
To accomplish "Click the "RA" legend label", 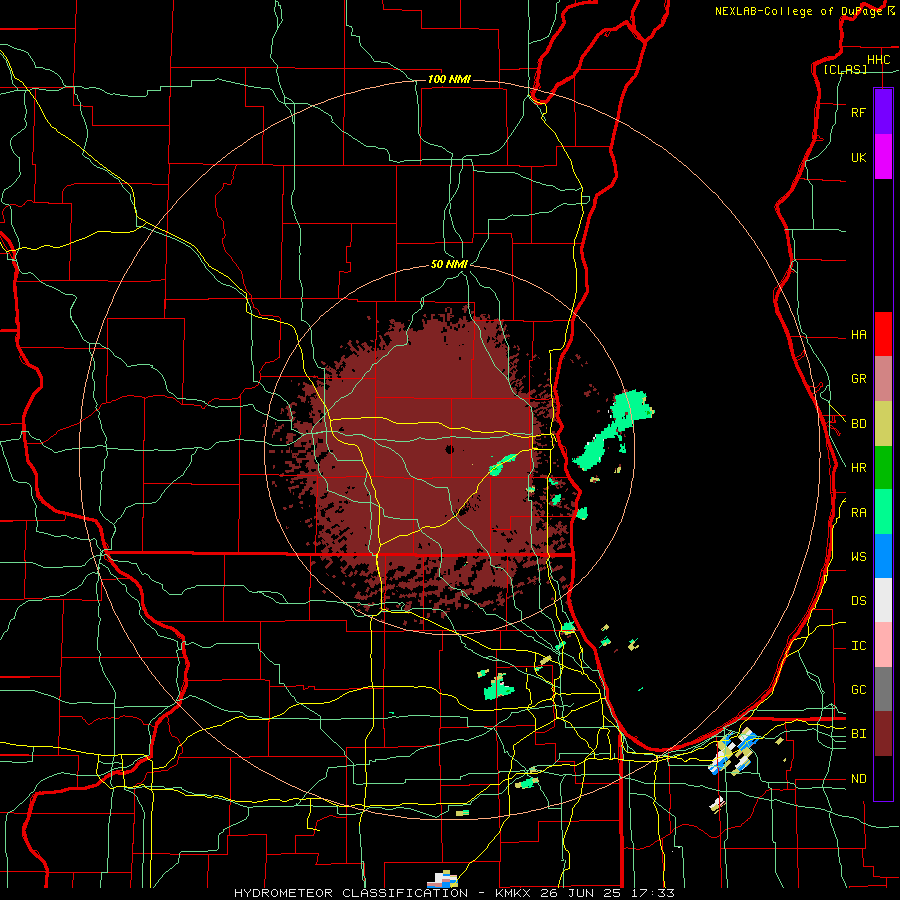I will 858,513.
